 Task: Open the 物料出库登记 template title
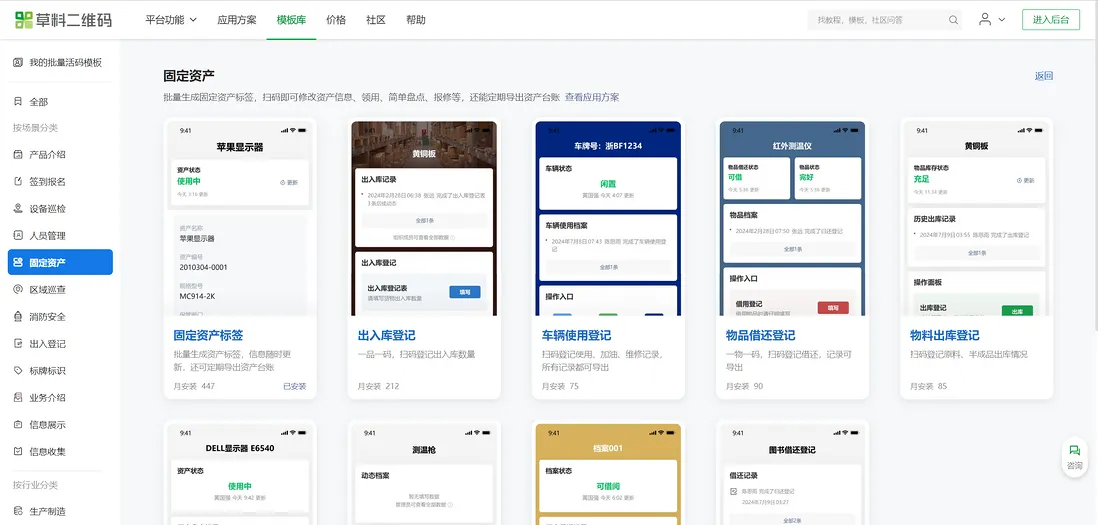[945, 336]
